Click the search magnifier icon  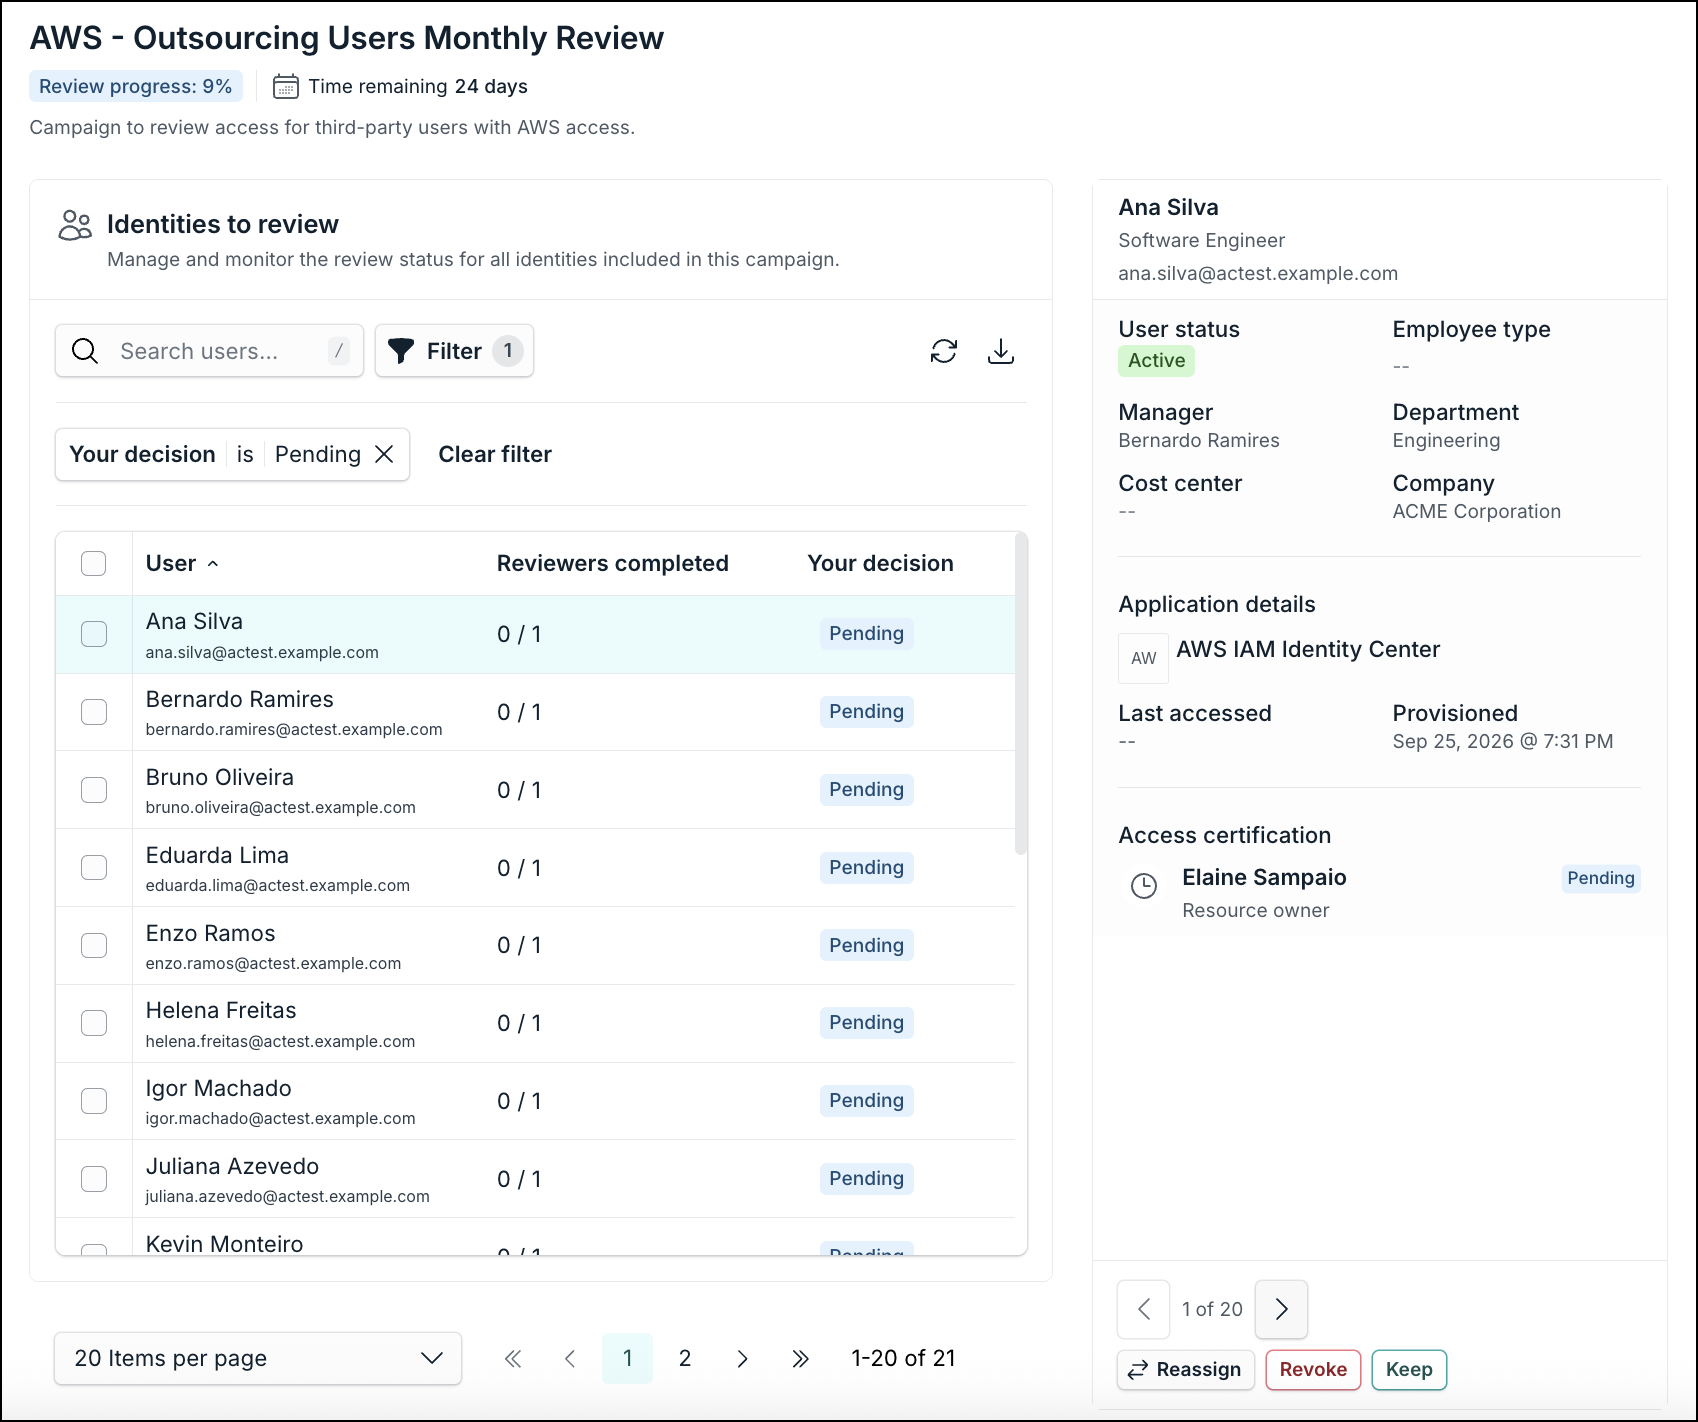(x=85, y=351)
